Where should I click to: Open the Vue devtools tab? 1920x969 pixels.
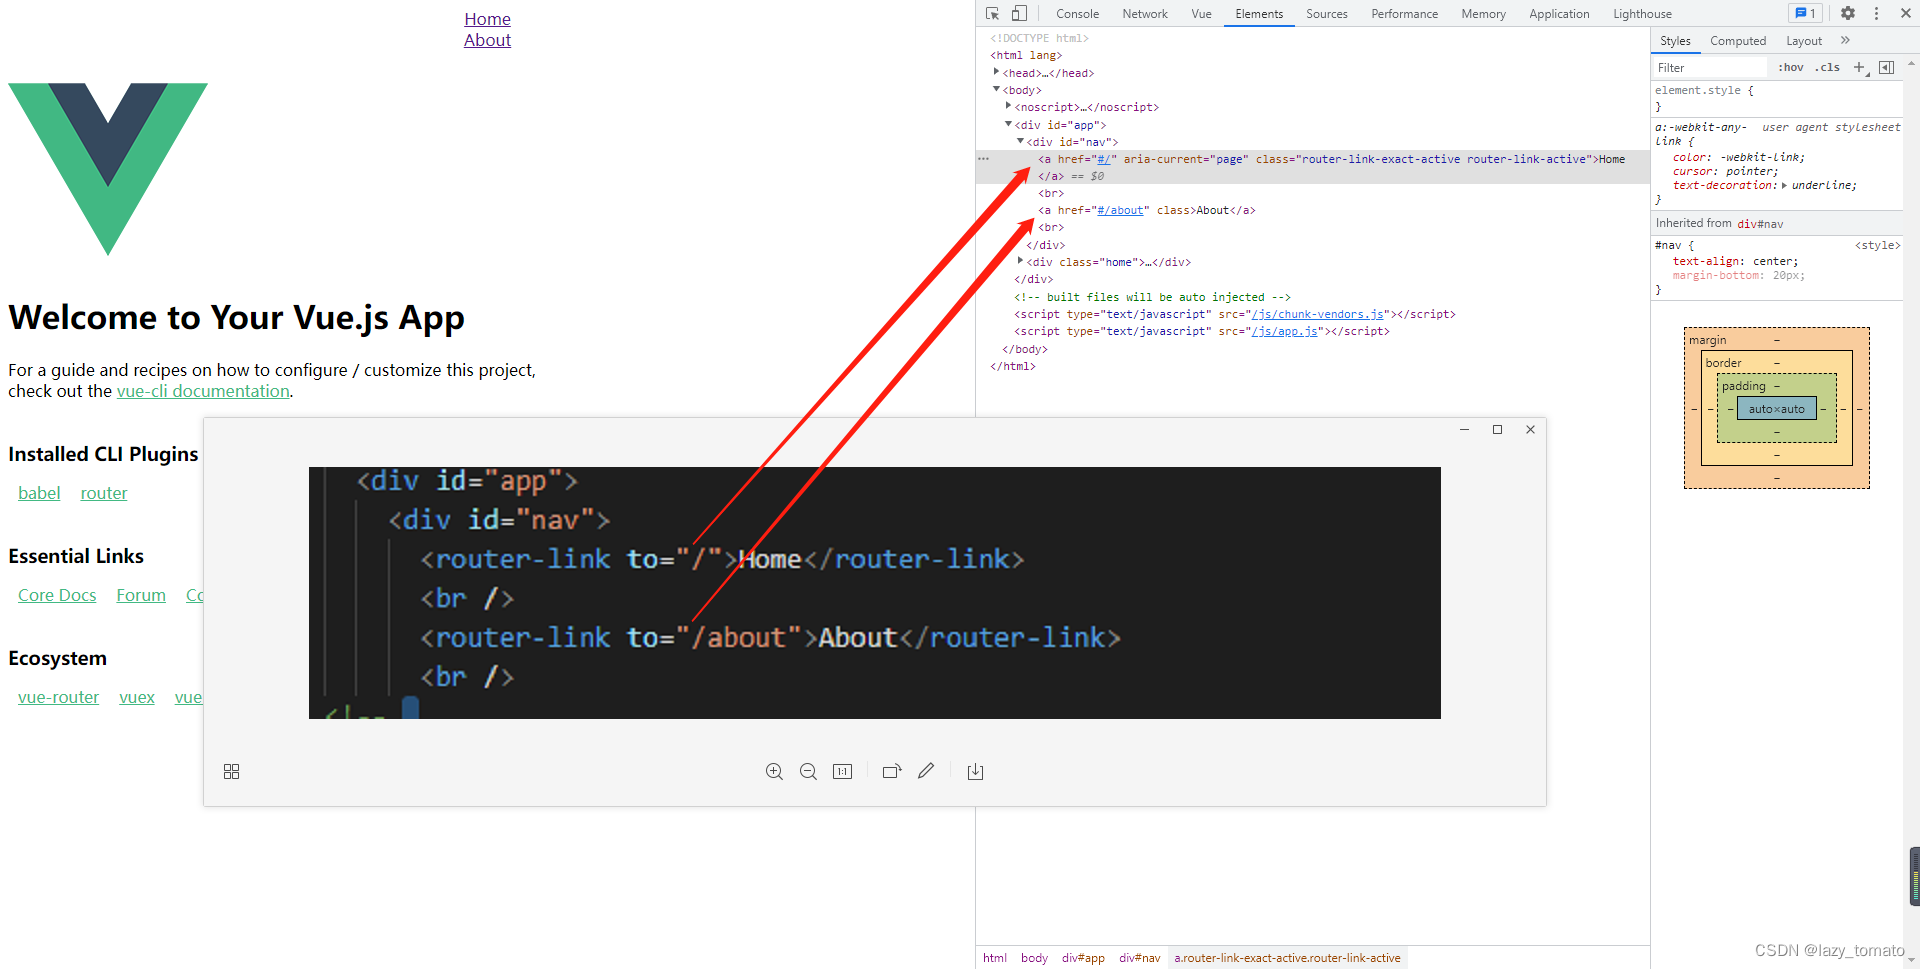pyautogui.click(x=1201, y=14)
